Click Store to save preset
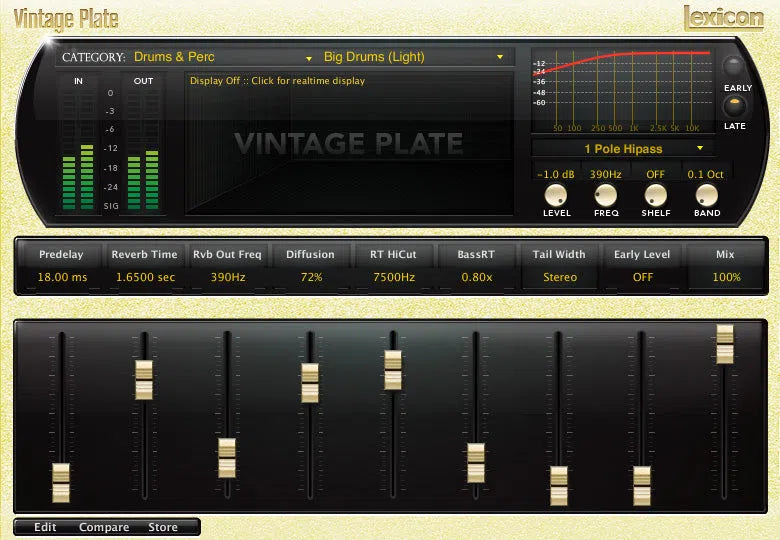The height and width of the screenshot is (540, 780). [x=163, y=527]
